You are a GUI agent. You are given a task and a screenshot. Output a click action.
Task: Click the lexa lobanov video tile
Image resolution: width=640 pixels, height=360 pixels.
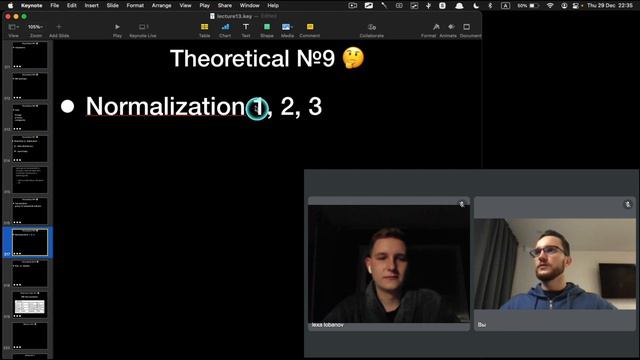(x=389, y=264)
